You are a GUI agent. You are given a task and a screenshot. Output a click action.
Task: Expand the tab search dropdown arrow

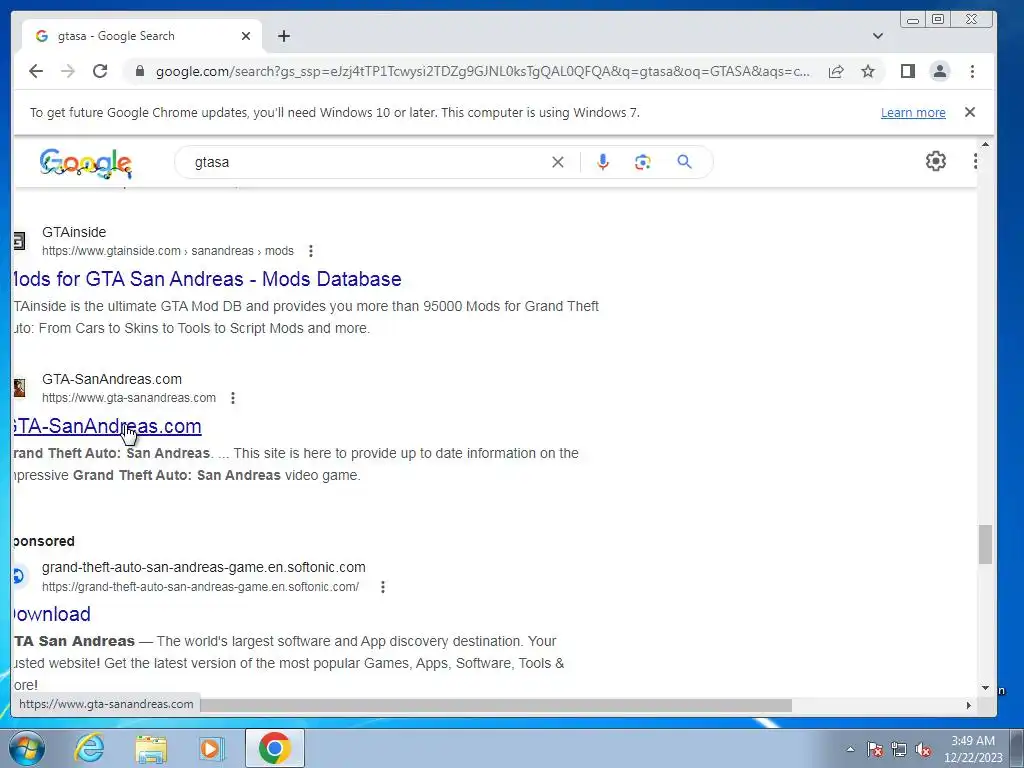click(x=878, y=36)
